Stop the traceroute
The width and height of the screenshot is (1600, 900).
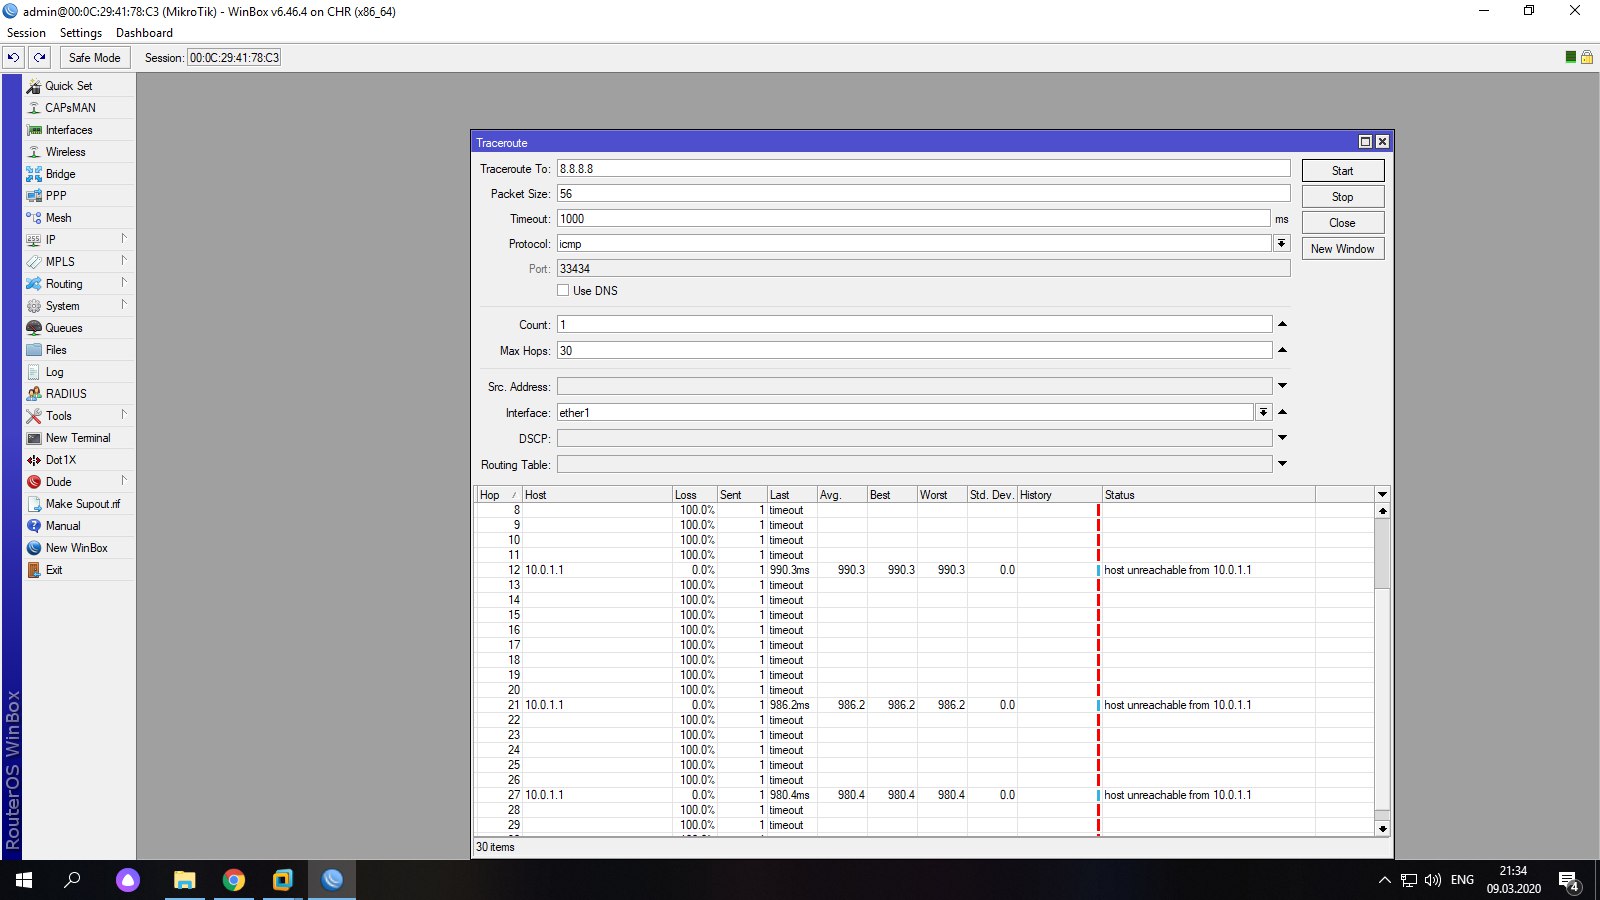coord(1343,197)
